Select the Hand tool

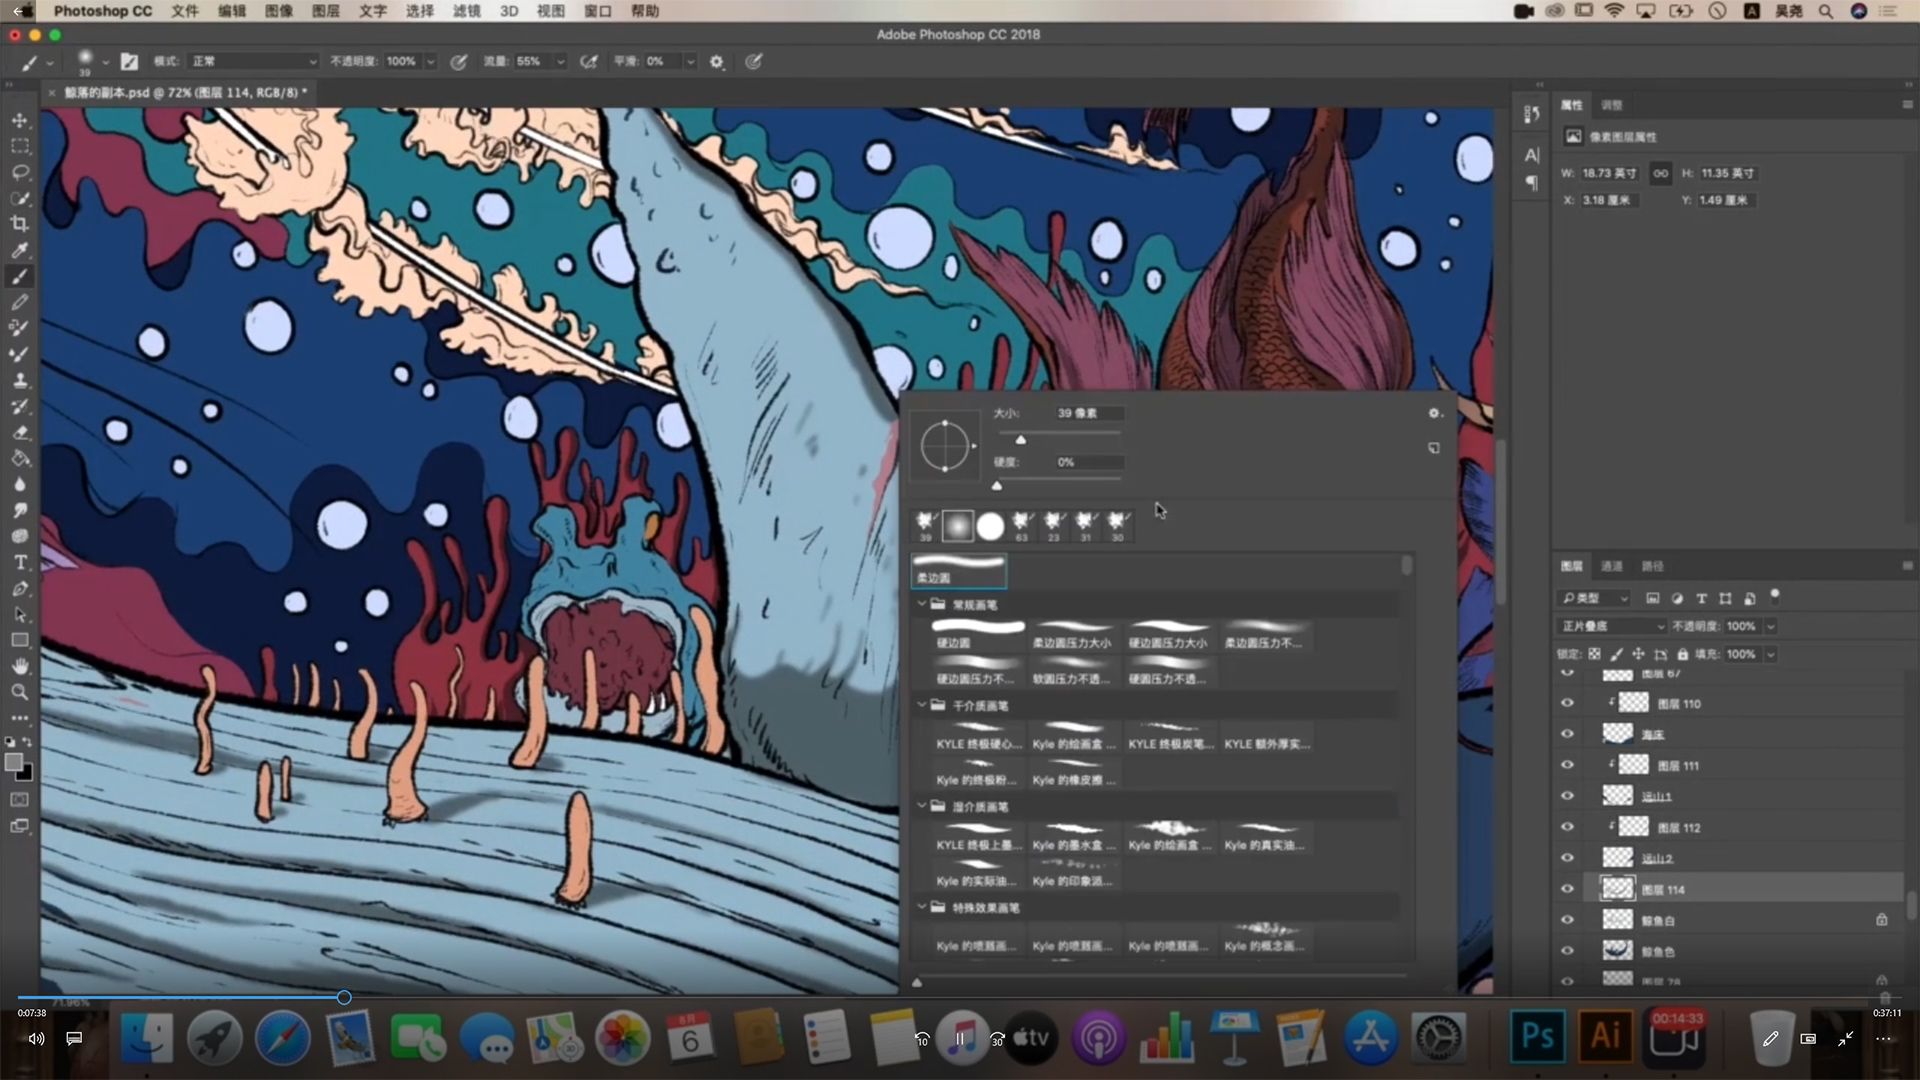click(x=20, y=666)
